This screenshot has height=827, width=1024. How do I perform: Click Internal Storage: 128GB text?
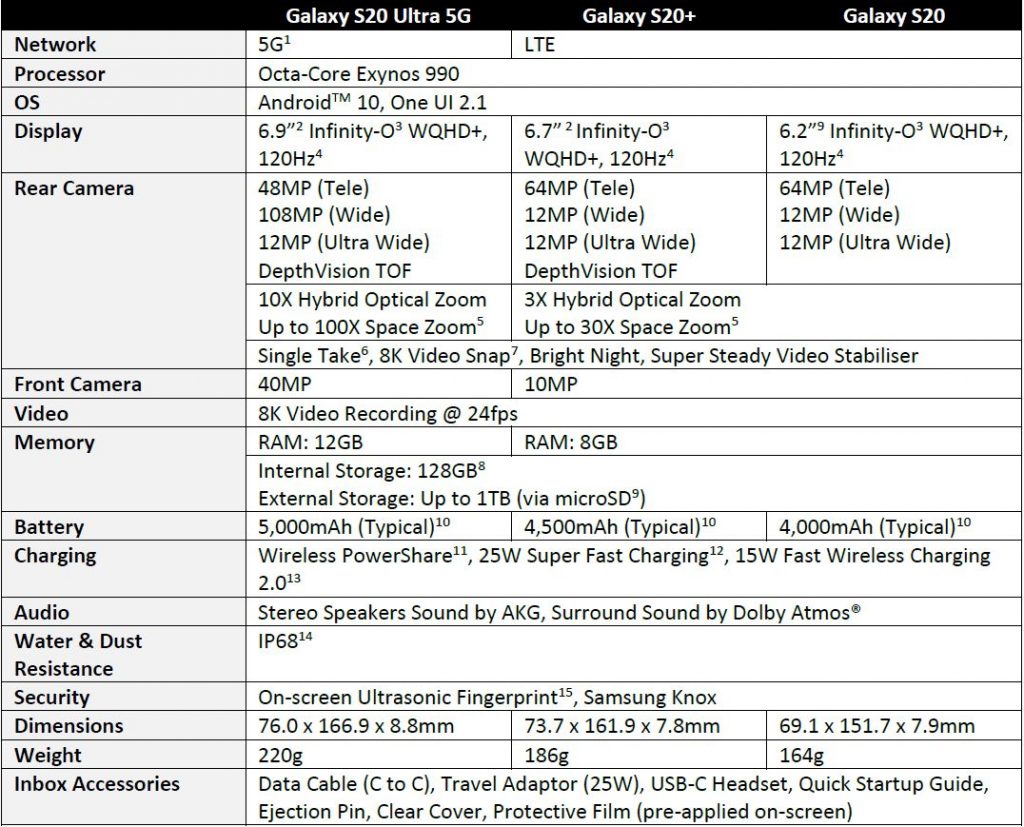pos(372,470)
